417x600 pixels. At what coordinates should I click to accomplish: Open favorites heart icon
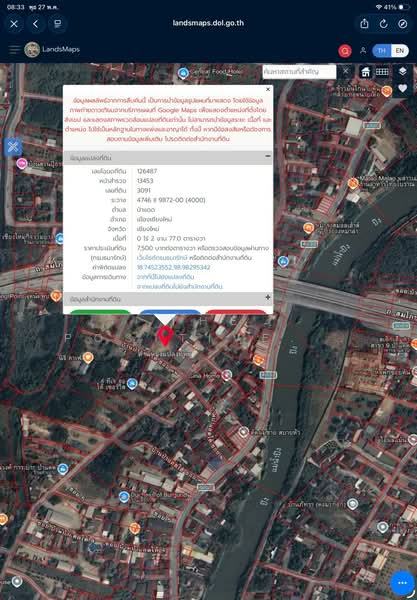[x=402, y=88]
